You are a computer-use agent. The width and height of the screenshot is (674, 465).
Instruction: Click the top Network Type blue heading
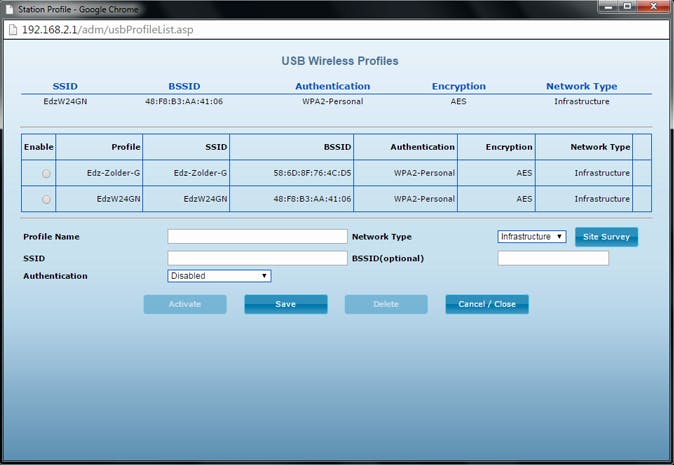click(582, 86)
